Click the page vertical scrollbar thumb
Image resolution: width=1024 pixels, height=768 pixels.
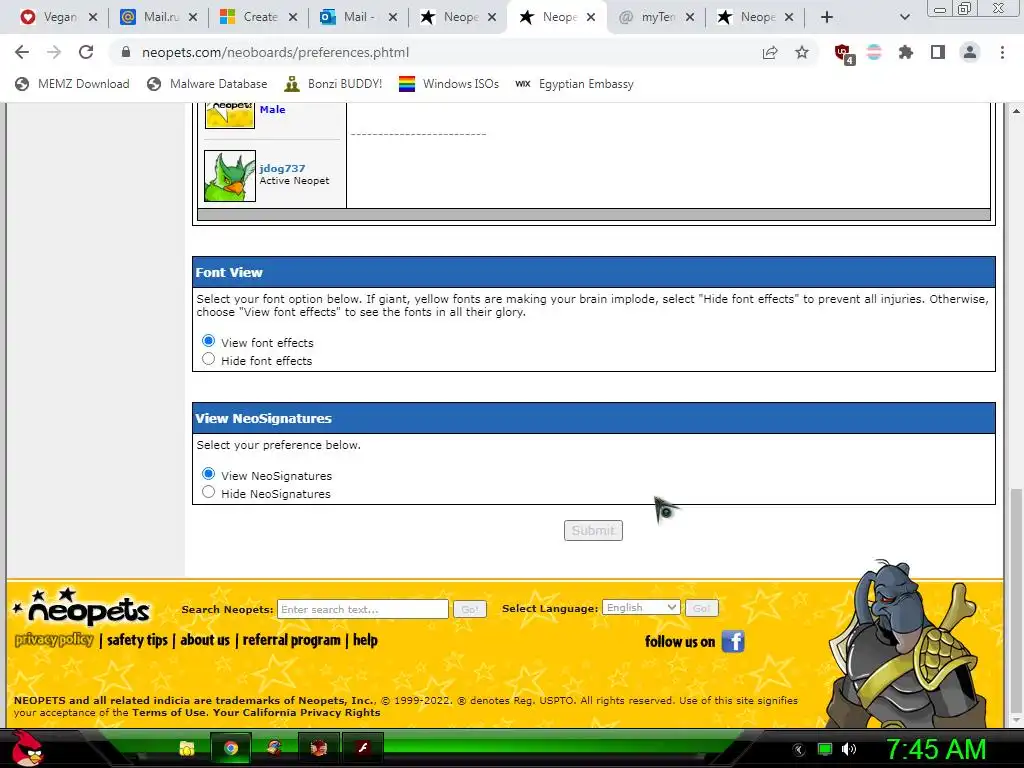pos(1016,601)
